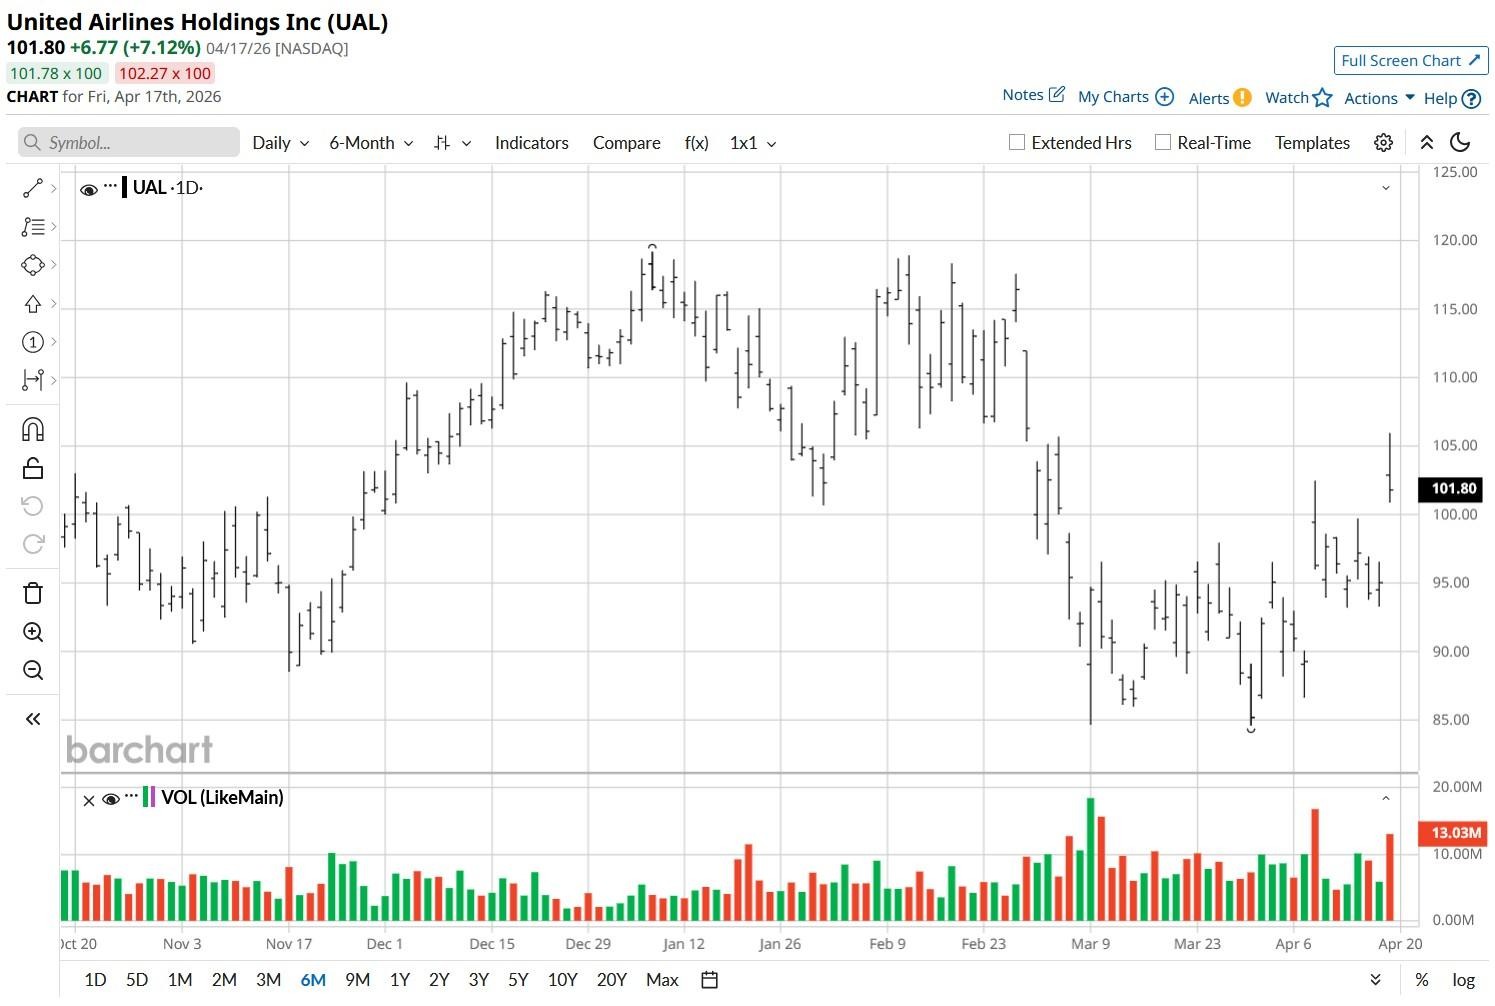Click the Full Screen Chart button
The image size is (1495, 1006).
click(1410, 61)
